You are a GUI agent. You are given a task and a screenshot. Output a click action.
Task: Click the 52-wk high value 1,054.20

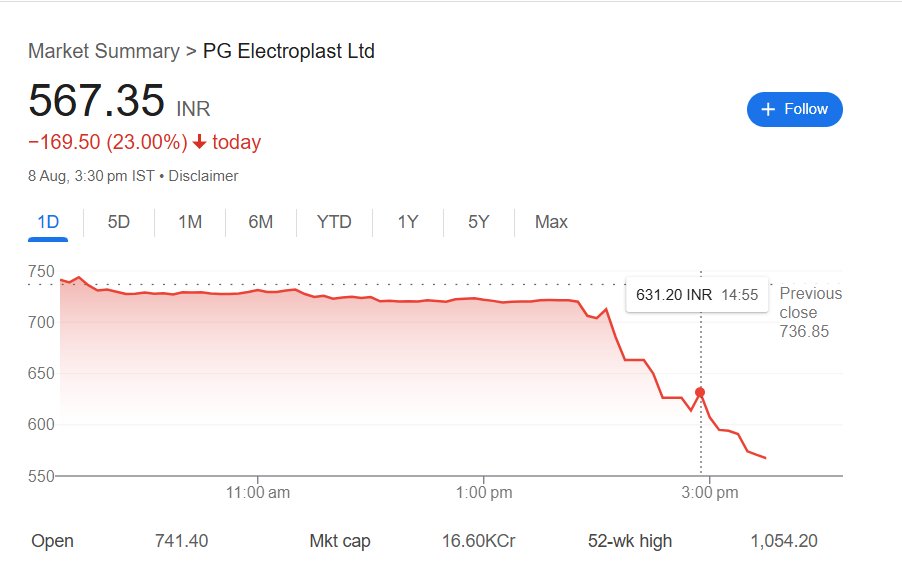[x=783, y=541]
